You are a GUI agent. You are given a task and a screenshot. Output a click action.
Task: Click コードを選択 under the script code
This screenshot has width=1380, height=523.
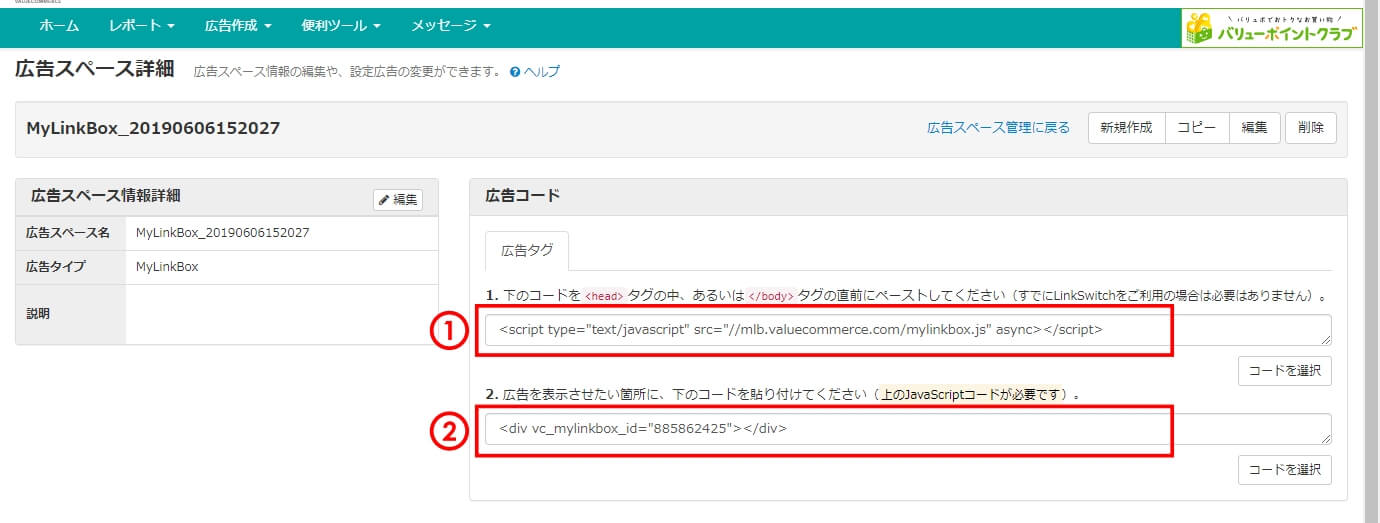pyautogui.click(x=1284, y=370)
